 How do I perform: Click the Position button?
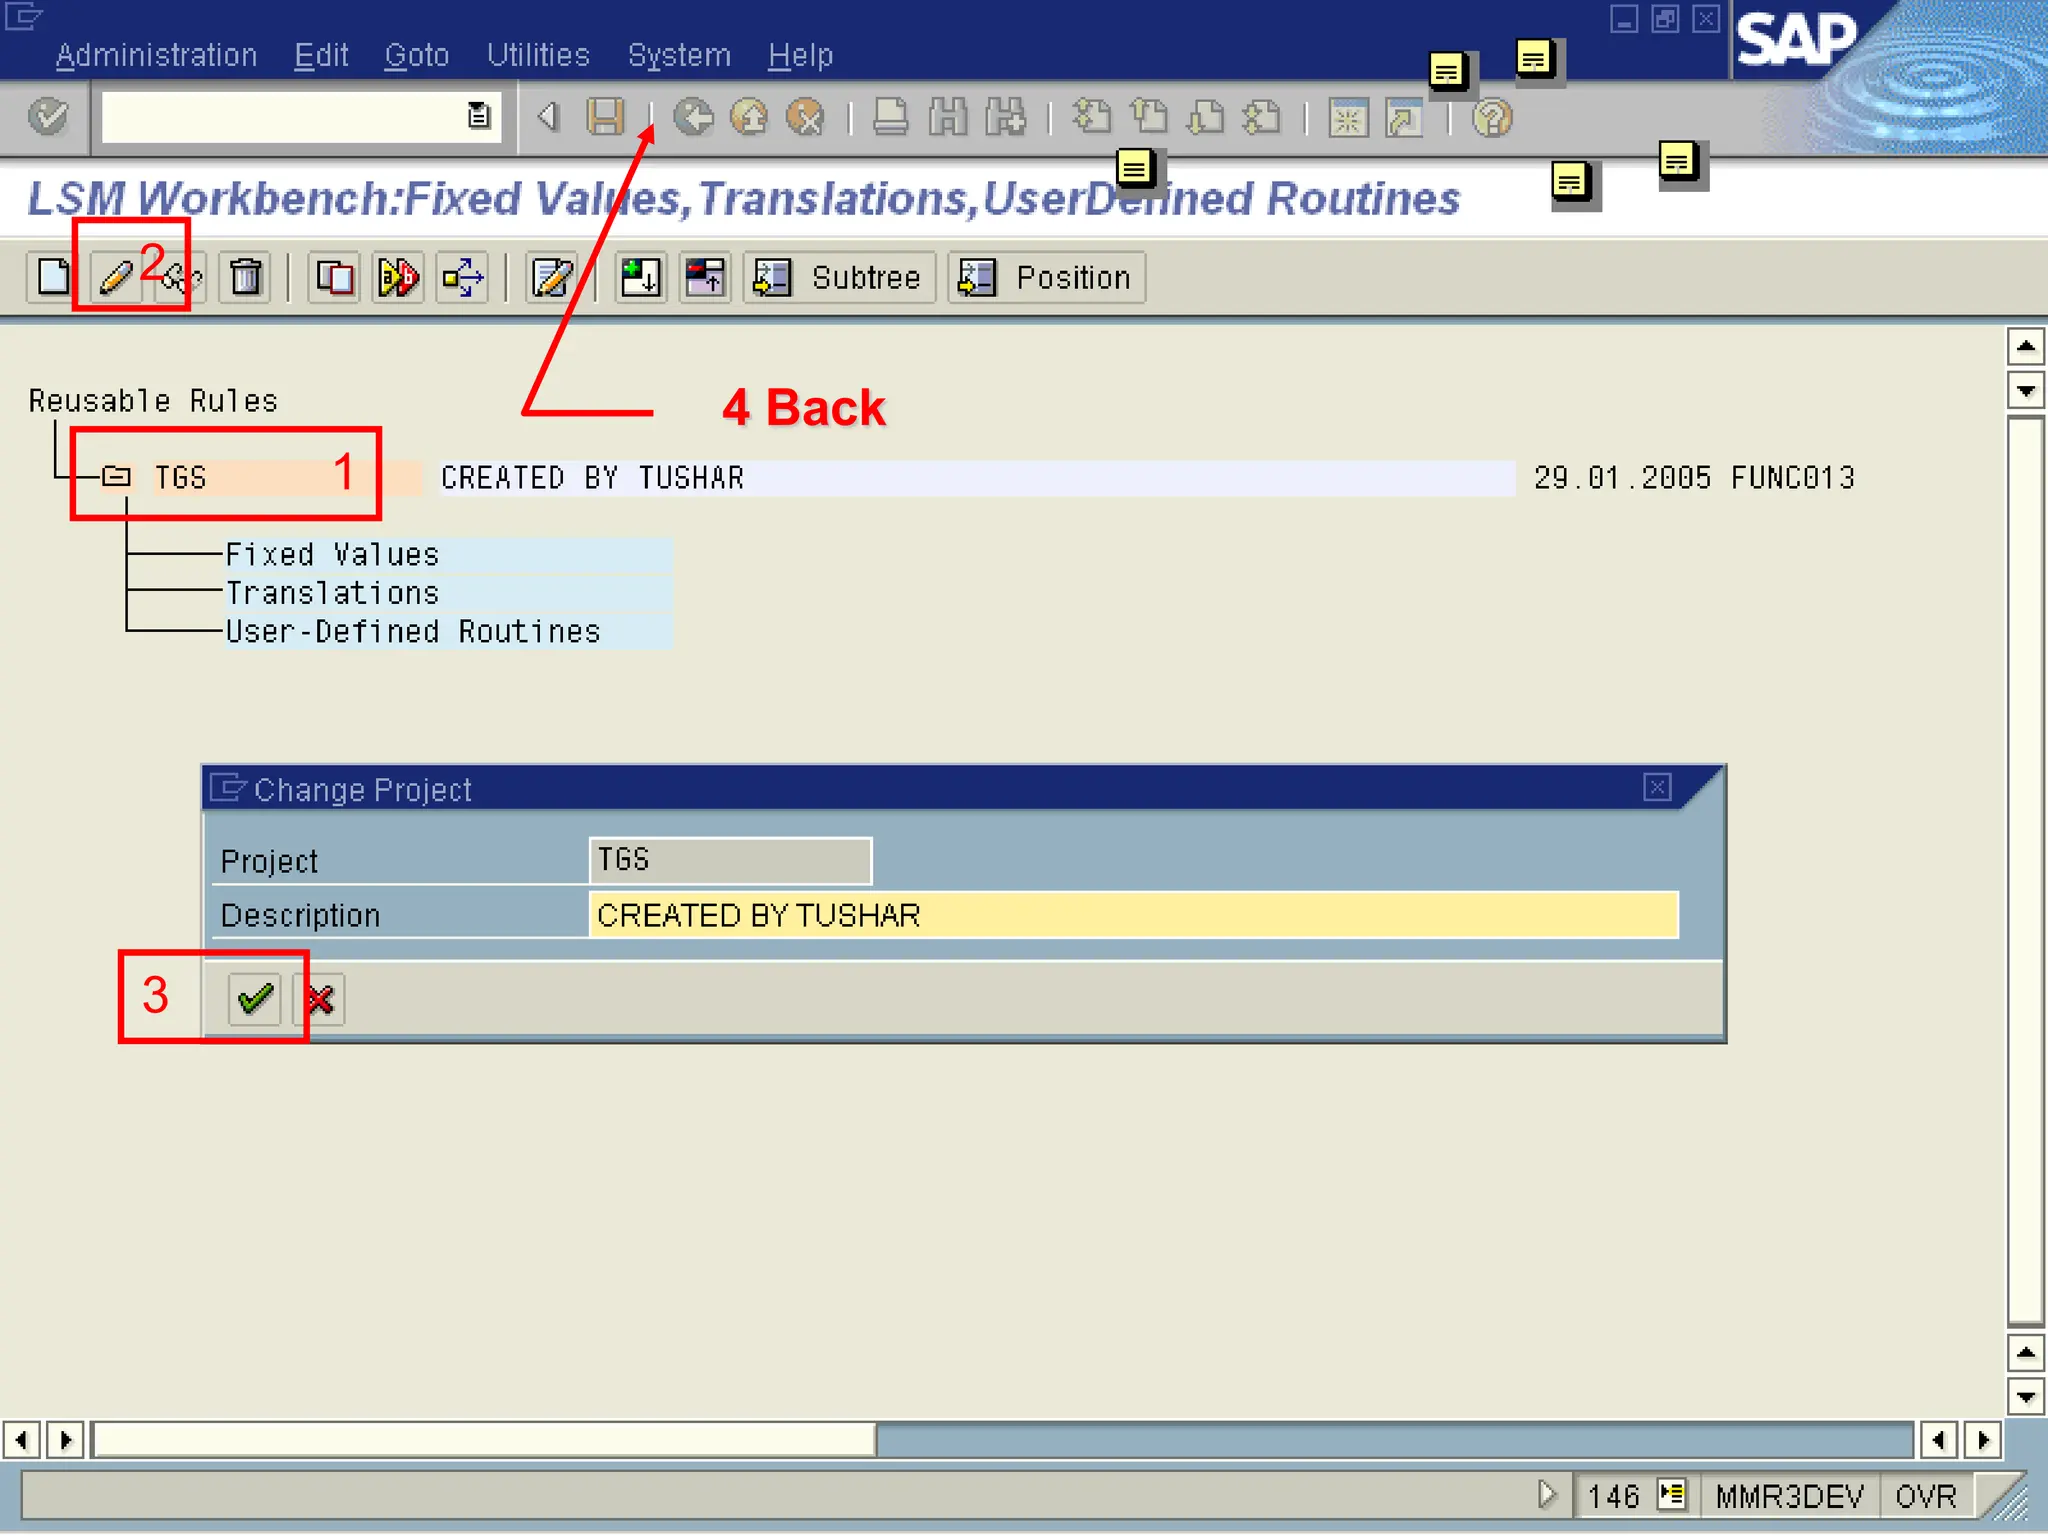[x=1045, y=277]
